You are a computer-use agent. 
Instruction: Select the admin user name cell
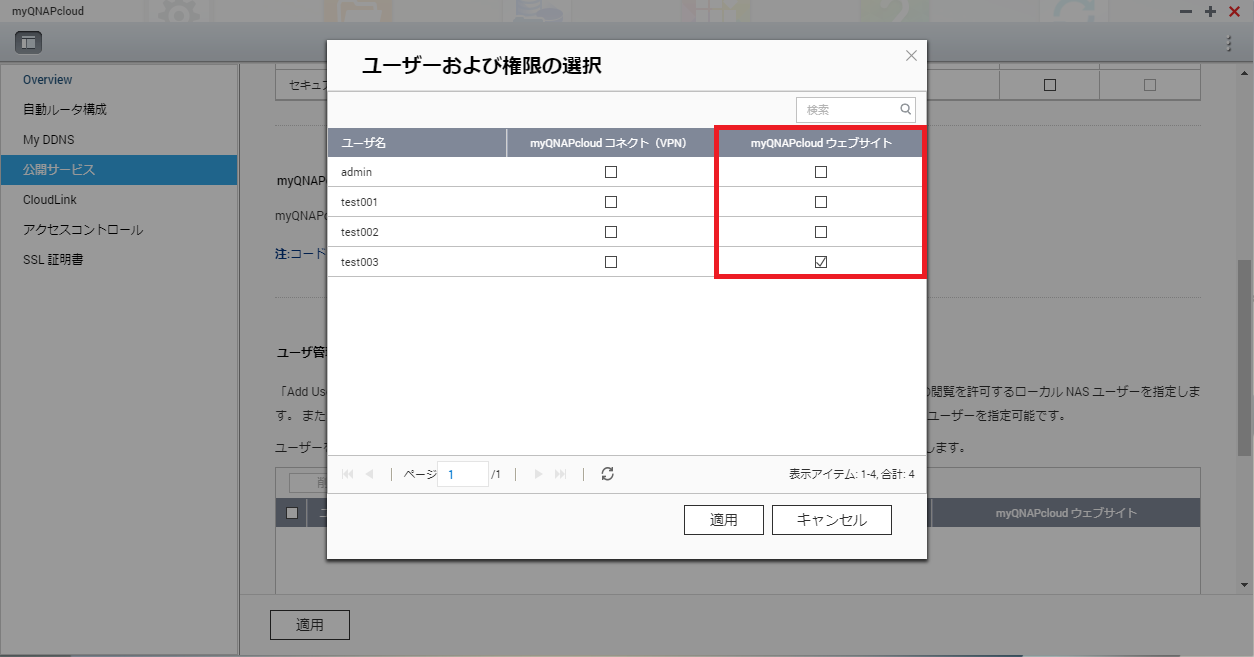click(x=417, y=172)
